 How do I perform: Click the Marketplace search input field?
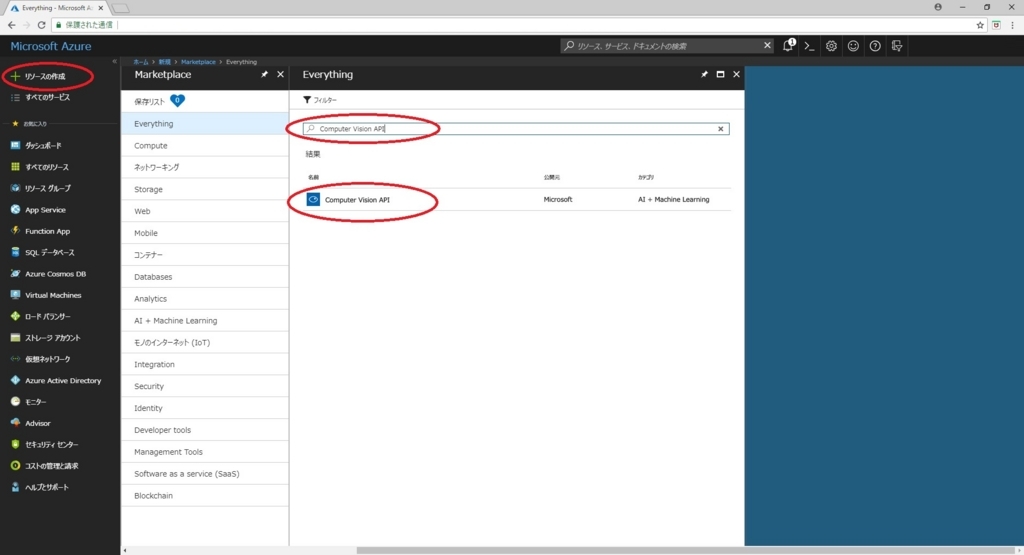click(x=516, y=129)
